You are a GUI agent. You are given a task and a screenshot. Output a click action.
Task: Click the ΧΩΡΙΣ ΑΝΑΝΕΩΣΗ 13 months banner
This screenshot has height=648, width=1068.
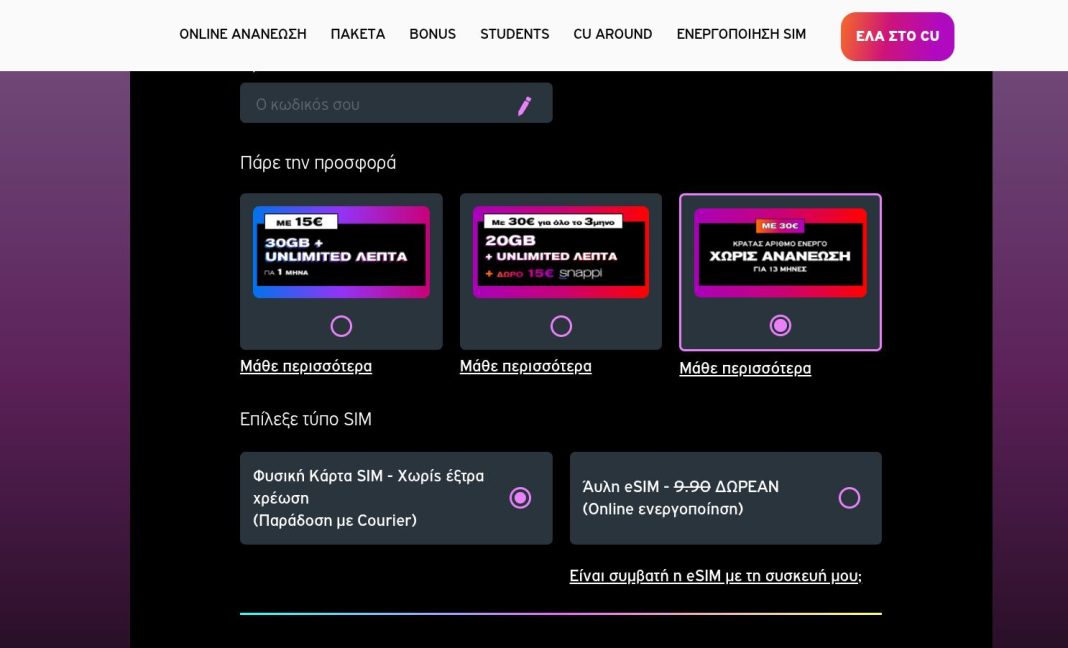tap(780, 252)
